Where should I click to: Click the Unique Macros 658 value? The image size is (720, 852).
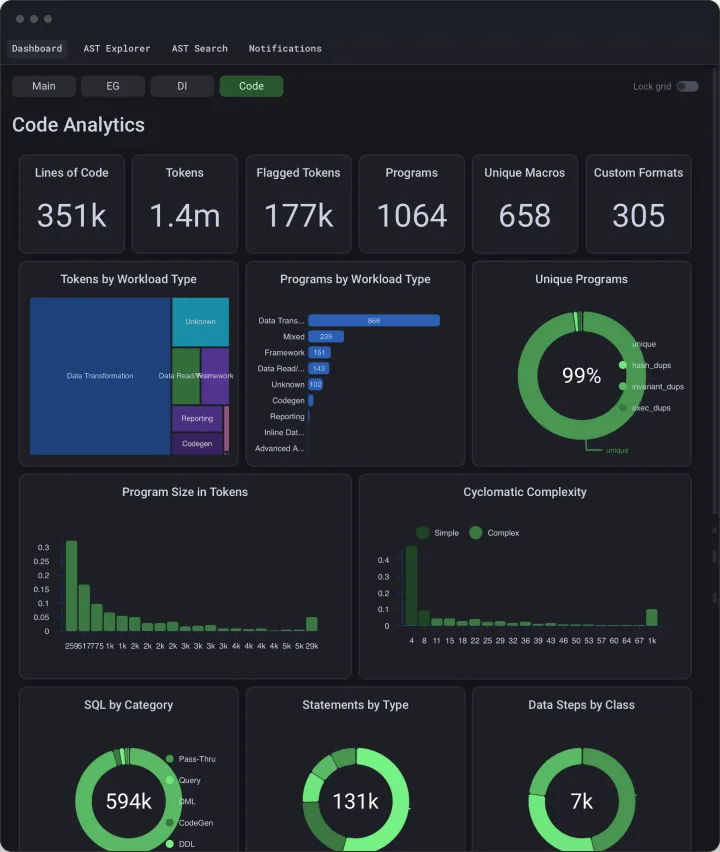(x=525, y=216)
